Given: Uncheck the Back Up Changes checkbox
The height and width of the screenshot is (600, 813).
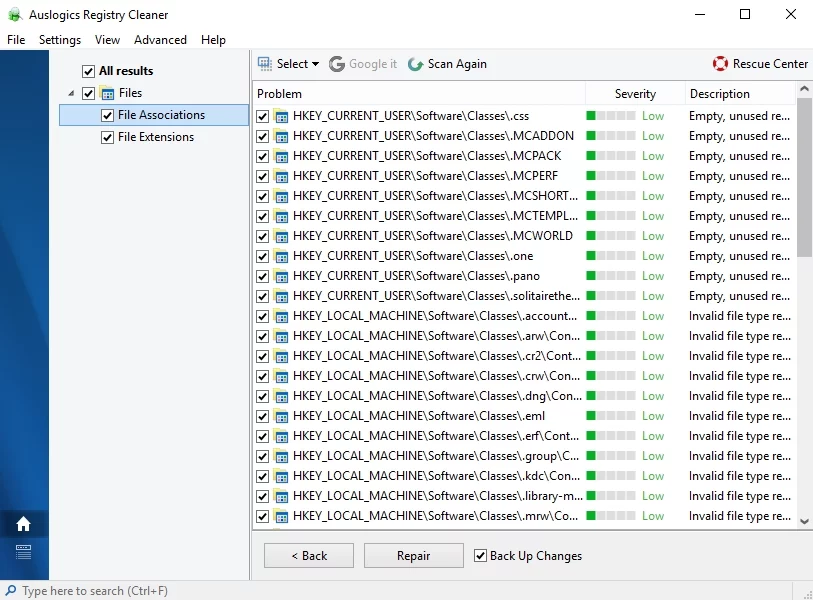Looking at the screenshot, I should 480,556.
